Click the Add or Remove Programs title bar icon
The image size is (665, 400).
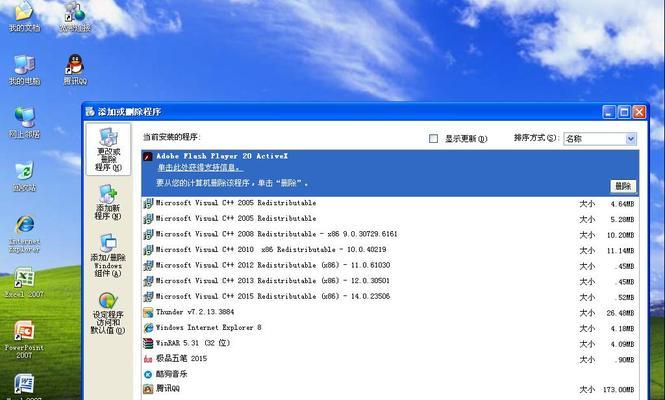(x=89, y=112)
